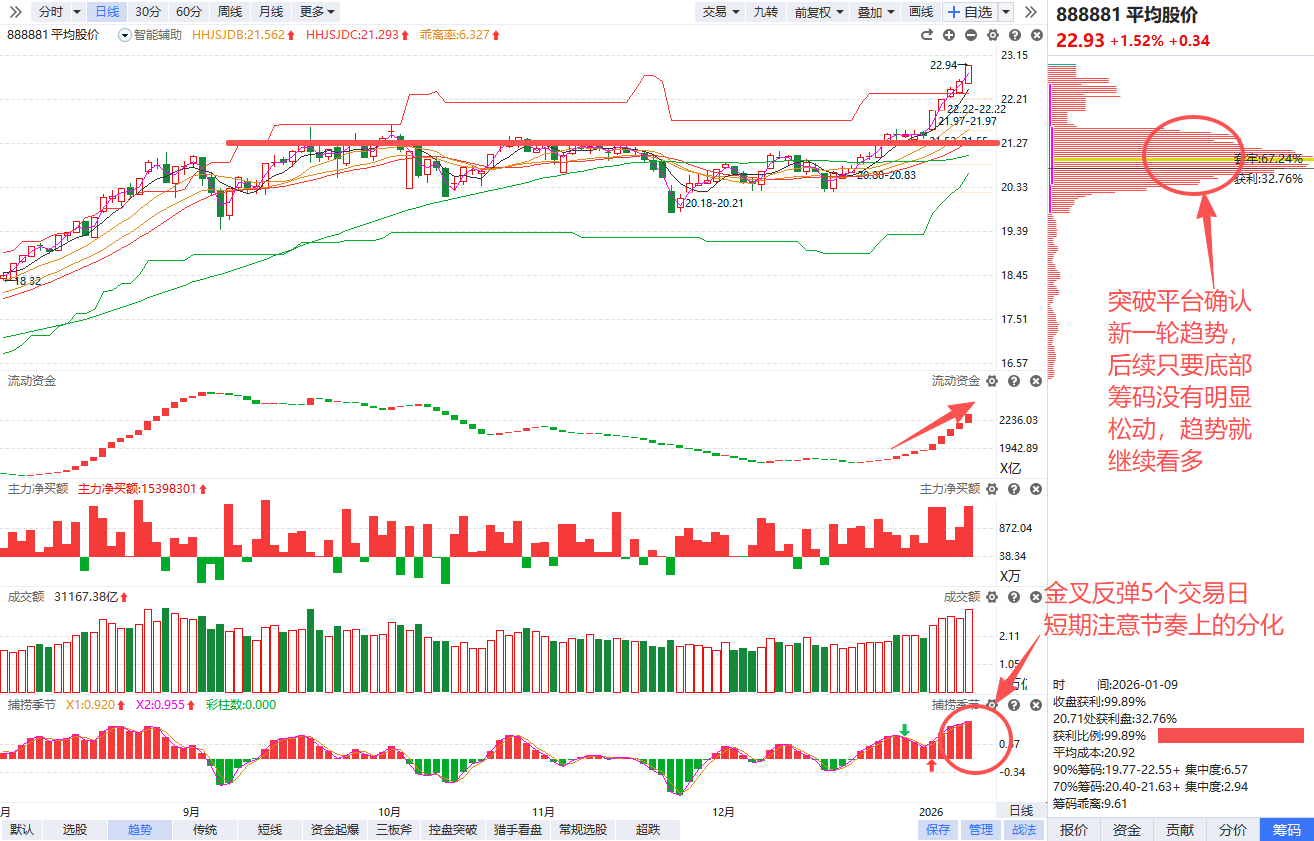Close the 主力净买额 indicator panel

click(x=1036, y=489)
